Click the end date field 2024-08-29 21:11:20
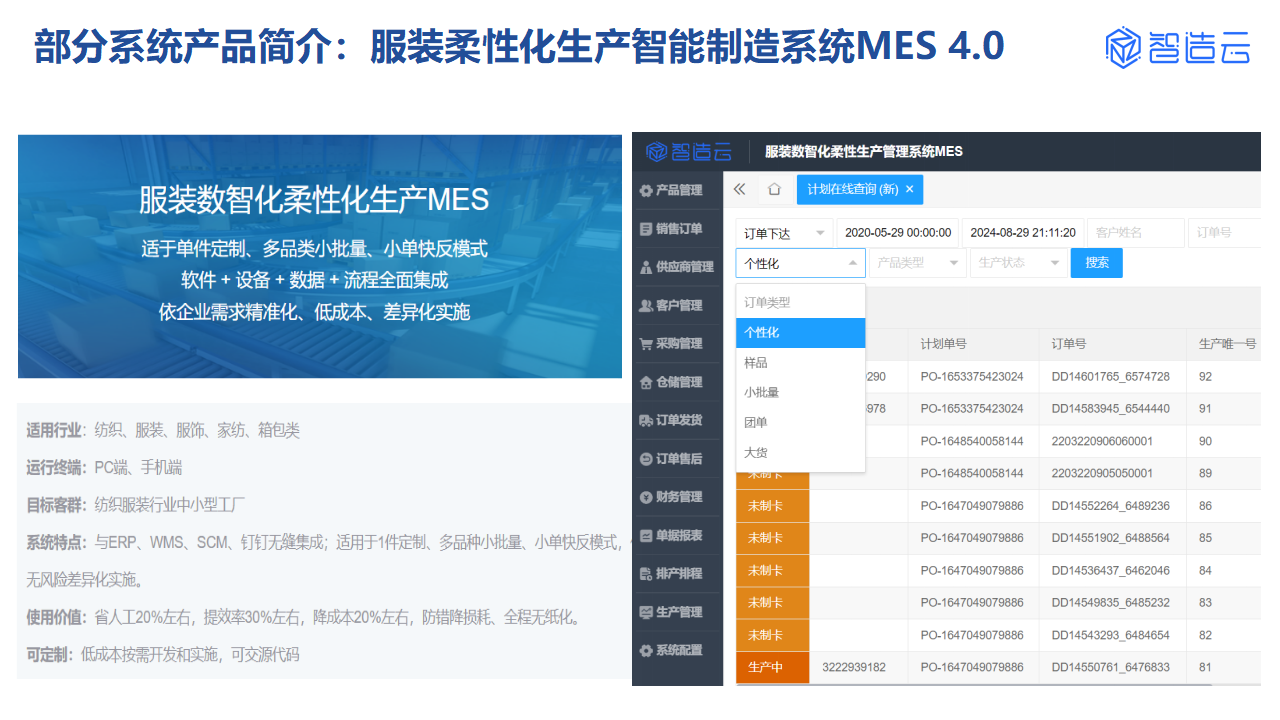 pyautogui.click(x=1023, y=233)
